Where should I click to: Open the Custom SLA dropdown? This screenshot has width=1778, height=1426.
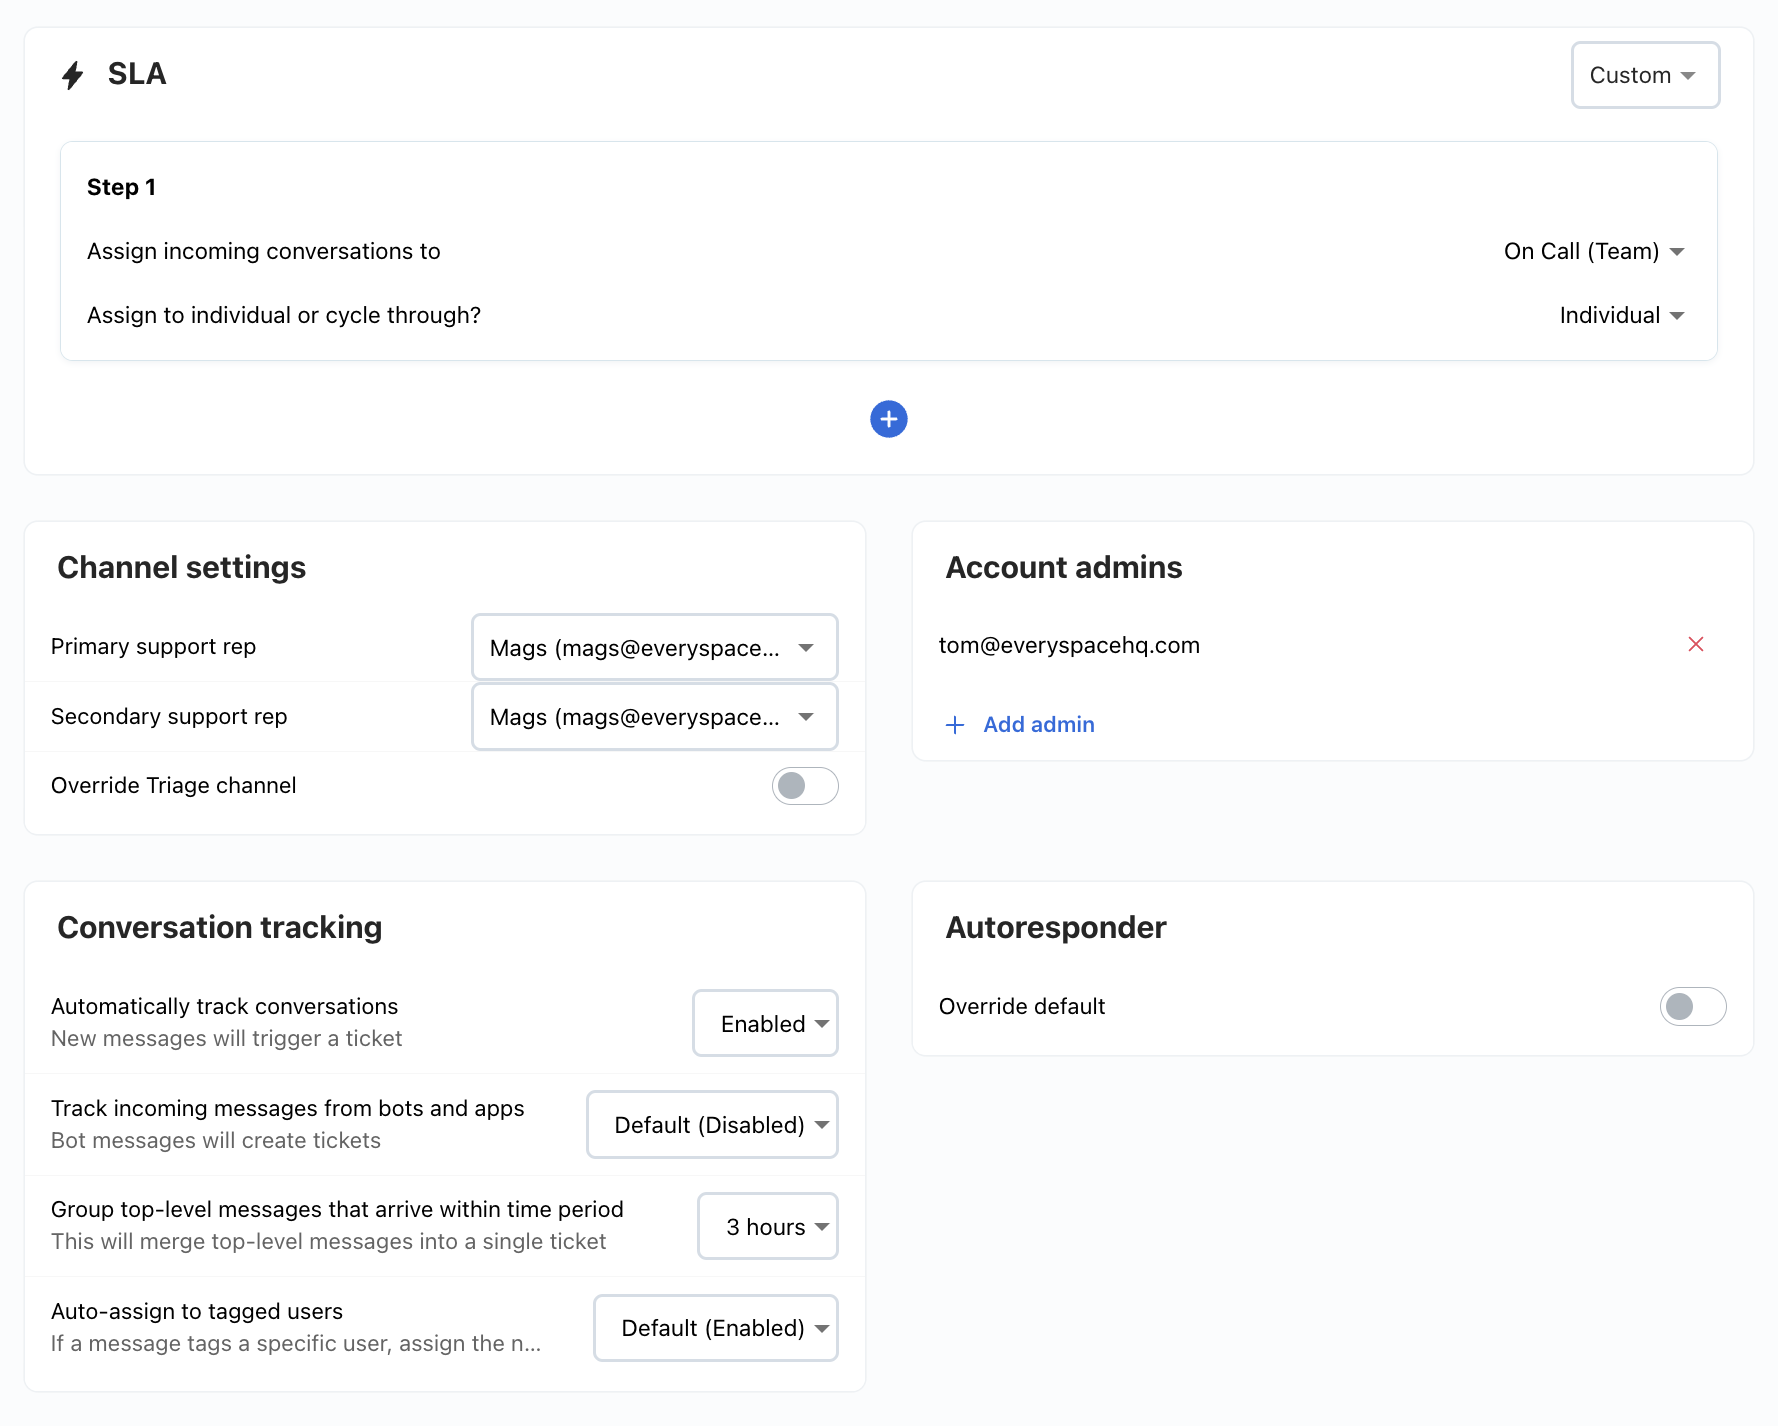point(1645,75)
